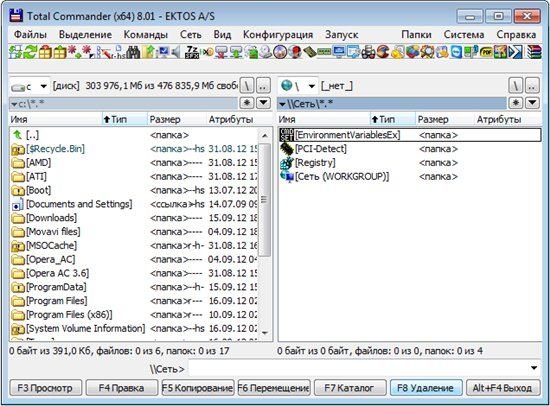Screen dimensions: 550x406
Task: Click the r-hs change attributes icon
Action: click(x=119, y=52)
